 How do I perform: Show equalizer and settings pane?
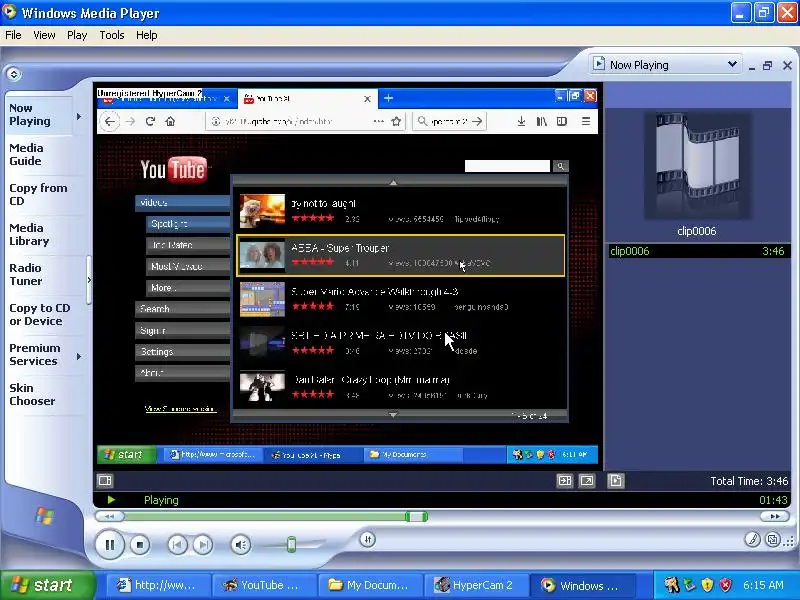[x=105, y=480]
